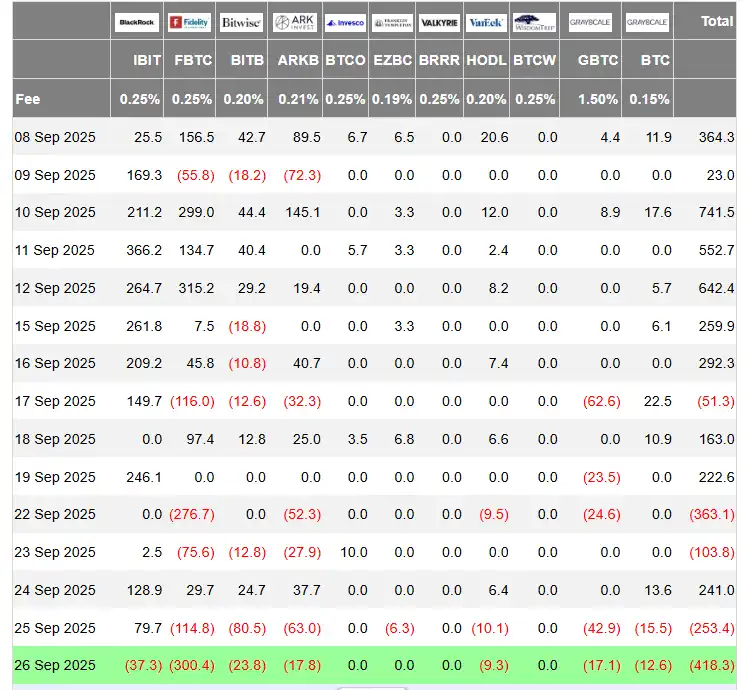Click the WisdomTree logo
The image size is (745, 690).
pyautogui.click(x=534, y=21)
